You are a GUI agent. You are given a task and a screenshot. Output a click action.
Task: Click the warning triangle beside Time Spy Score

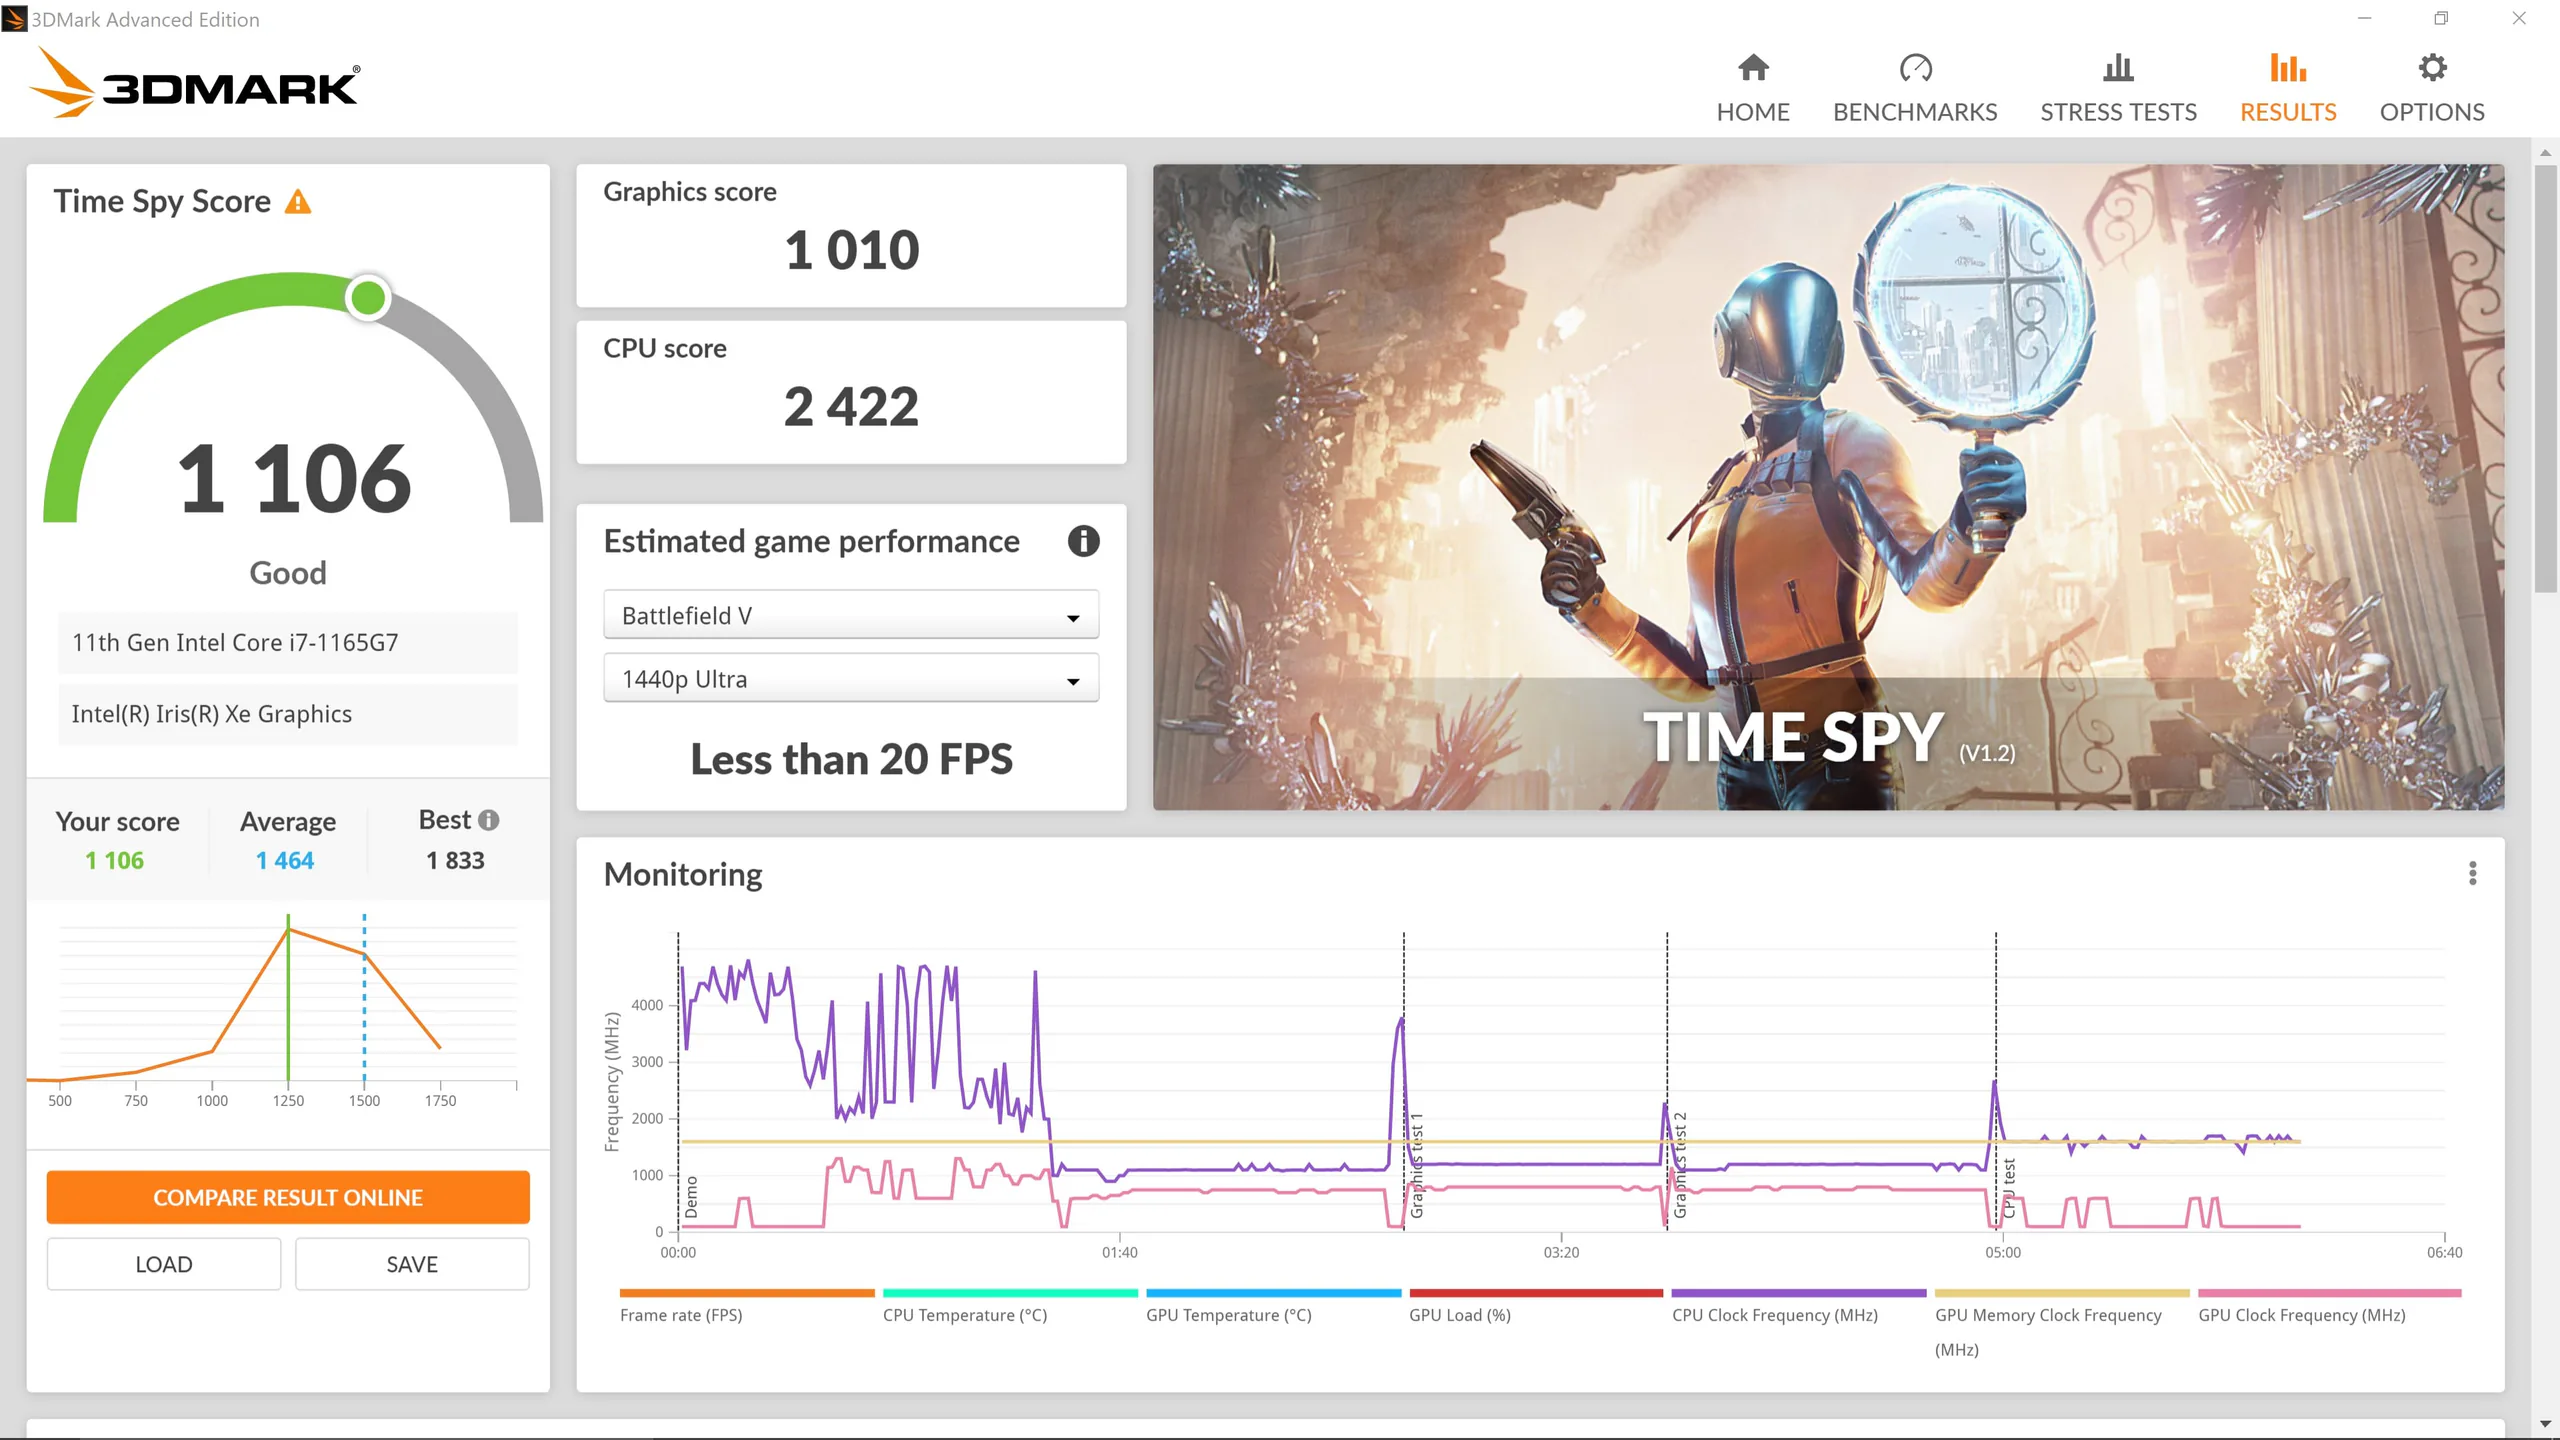(298, 202)
